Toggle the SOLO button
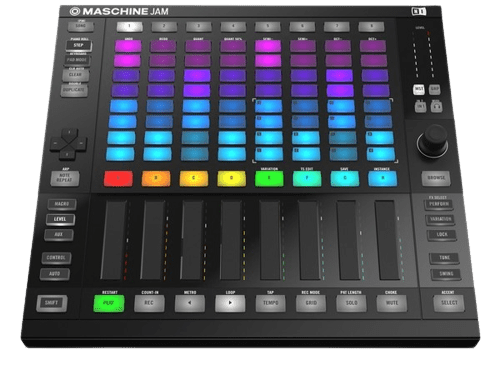 tap(351, 303)
